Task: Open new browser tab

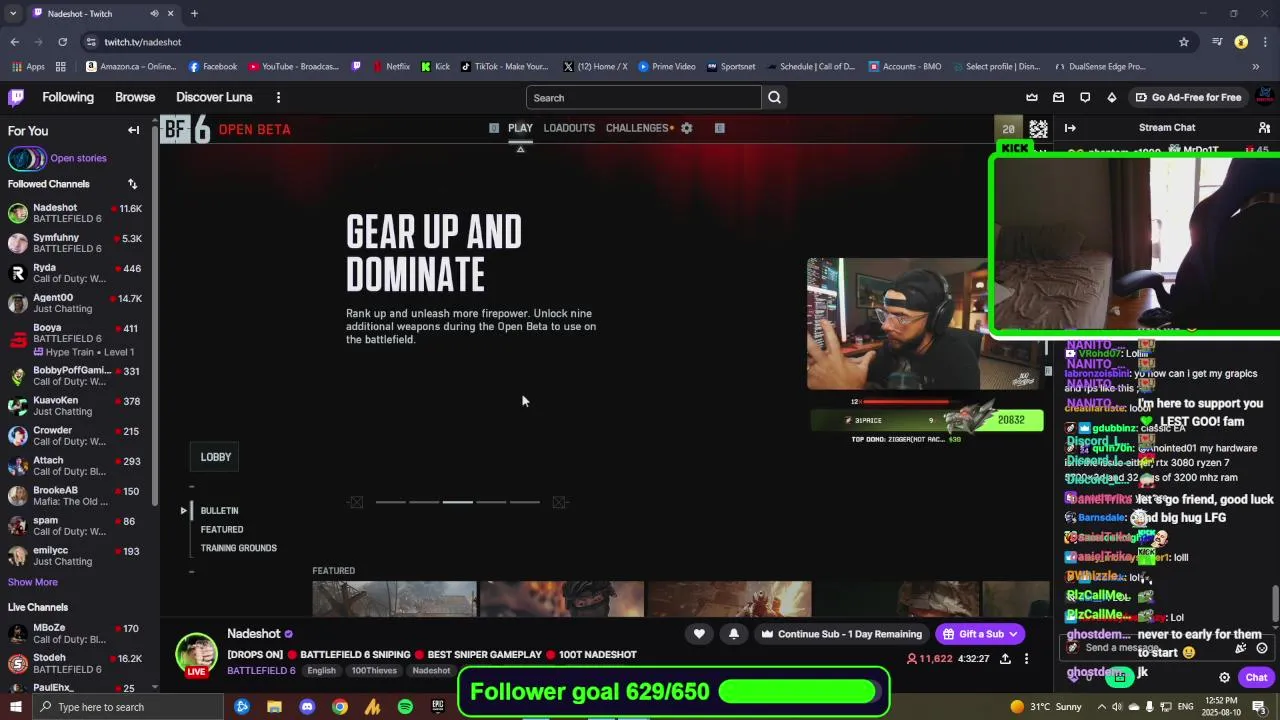Action: coord(194,13)
